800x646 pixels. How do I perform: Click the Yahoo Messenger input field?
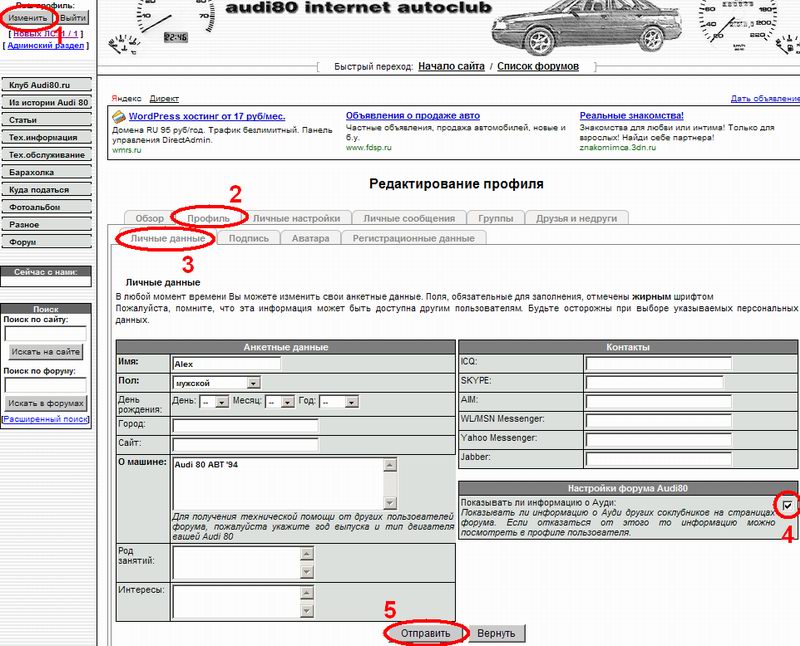coord(659,440)
